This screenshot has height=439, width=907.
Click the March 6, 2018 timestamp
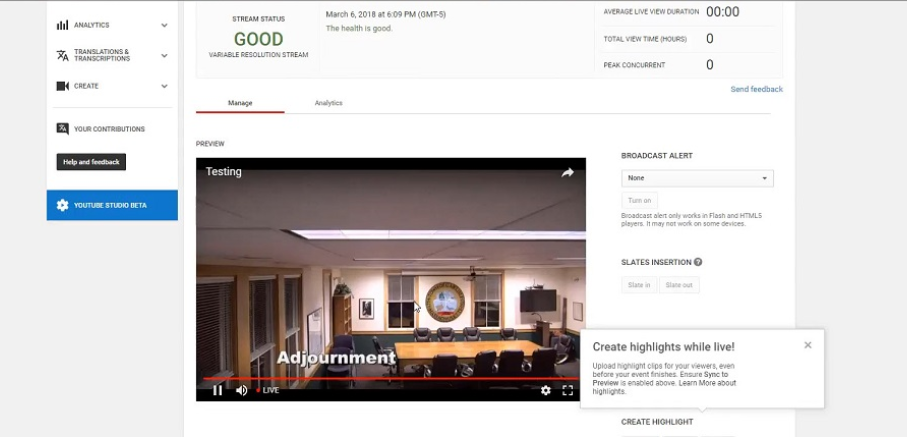click(x=386, y=14)
